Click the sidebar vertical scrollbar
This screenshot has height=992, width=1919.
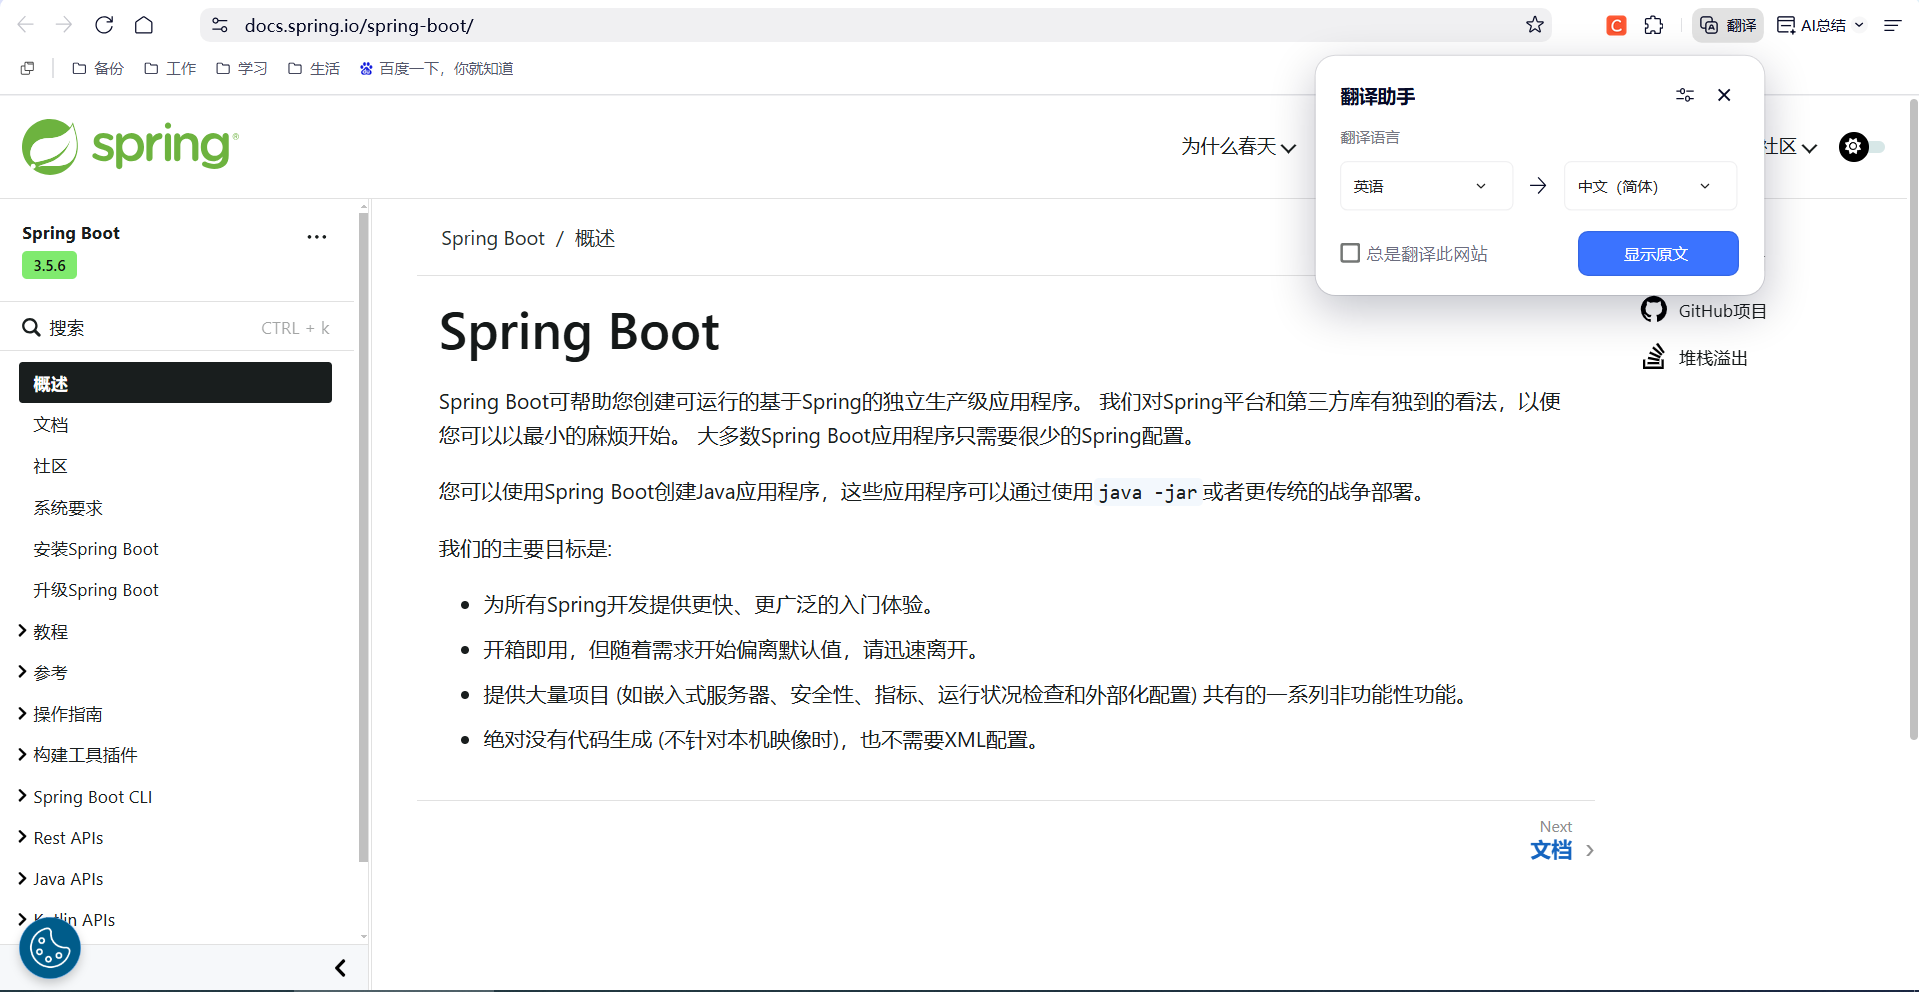(x=363, y=535)
